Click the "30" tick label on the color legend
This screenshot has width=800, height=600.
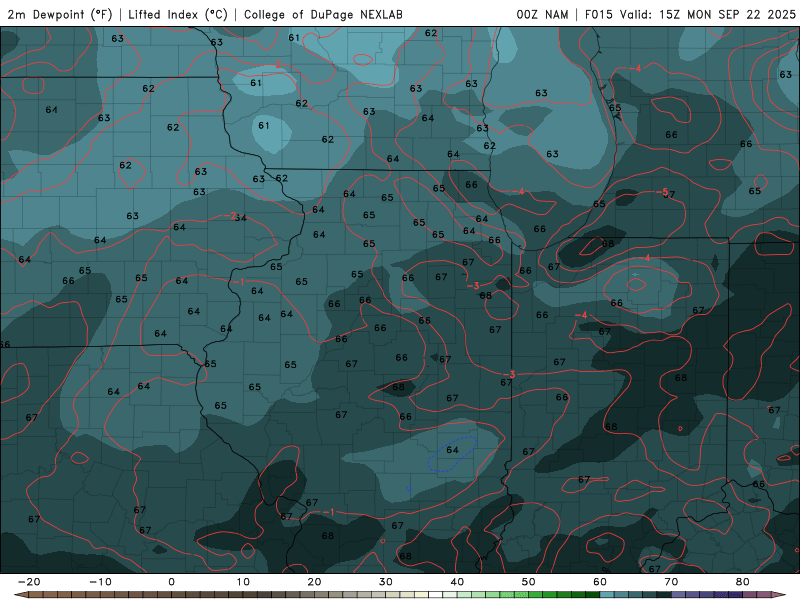coord(386,582)
